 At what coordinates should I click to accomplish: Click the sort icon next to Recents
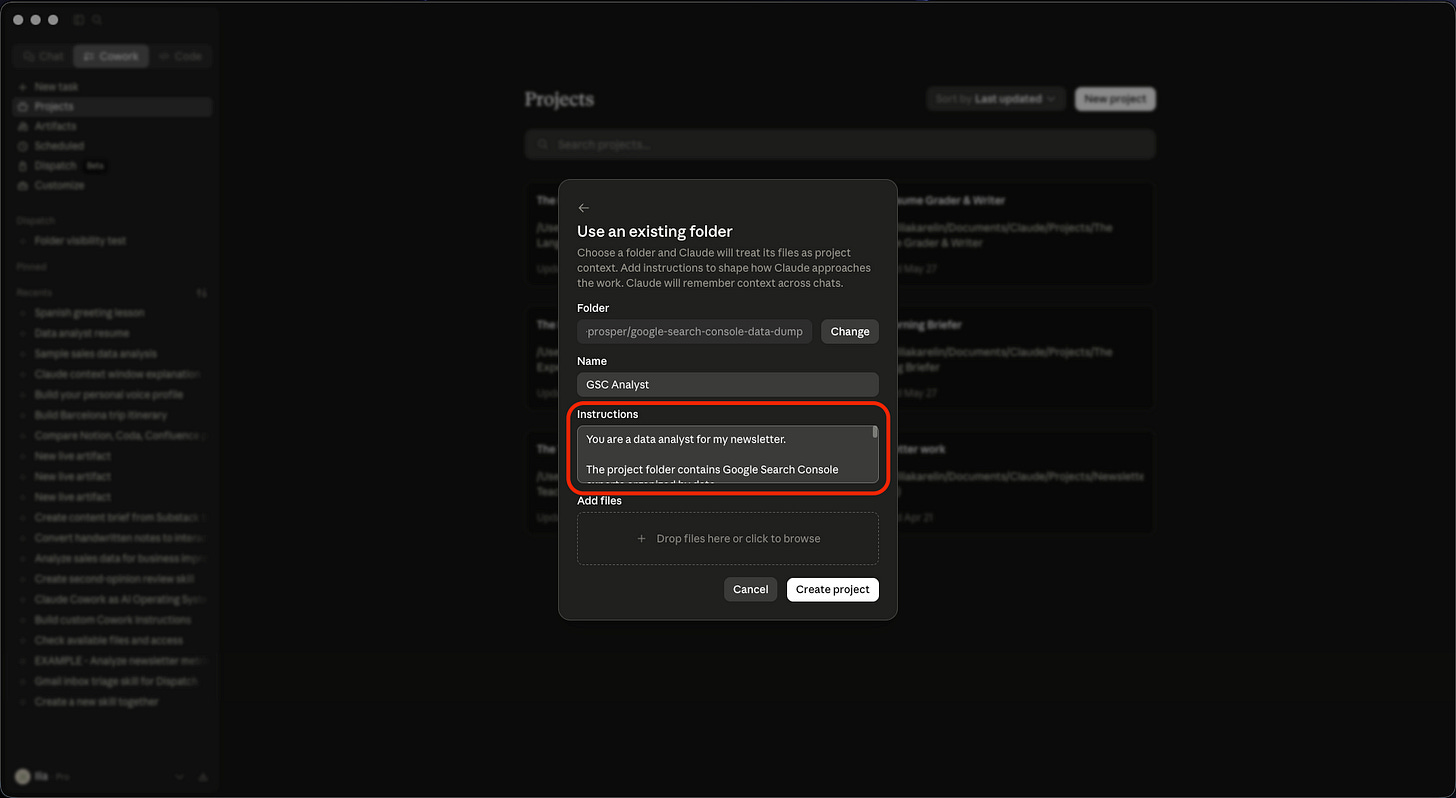pyautogui.click(x=201, y=293)
